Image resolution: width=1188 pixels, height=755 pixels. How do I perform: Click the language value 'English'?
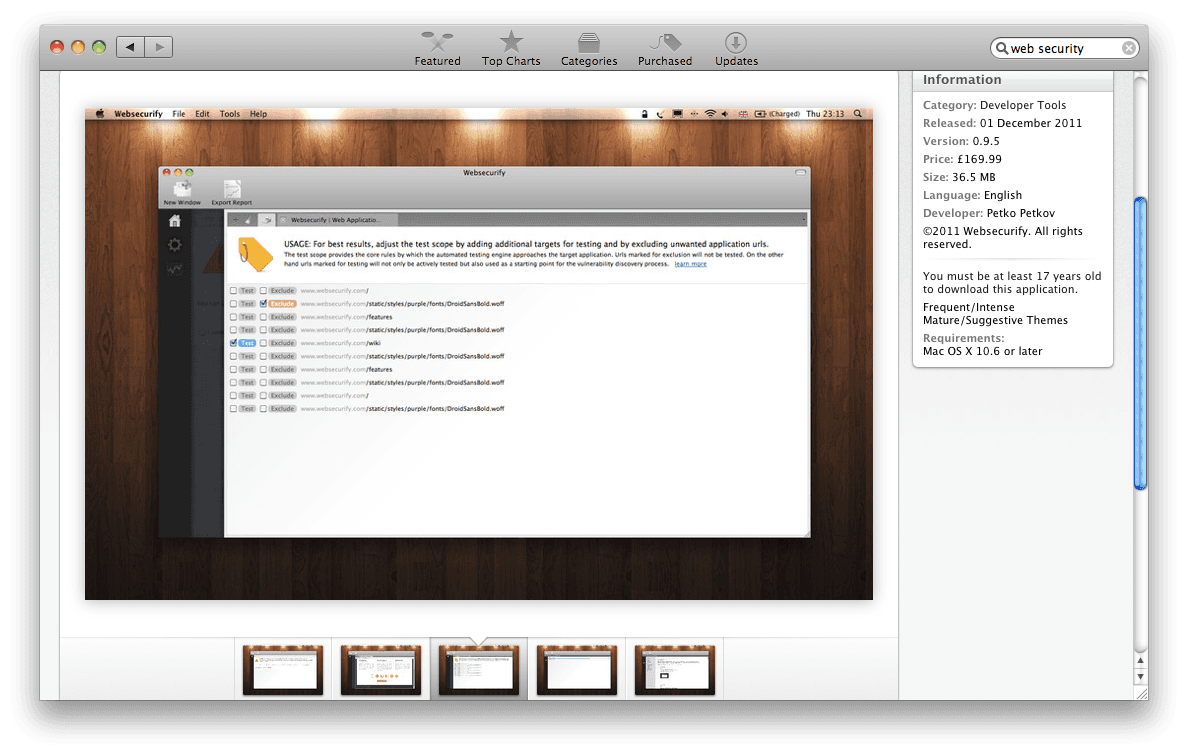[1002, 196]
